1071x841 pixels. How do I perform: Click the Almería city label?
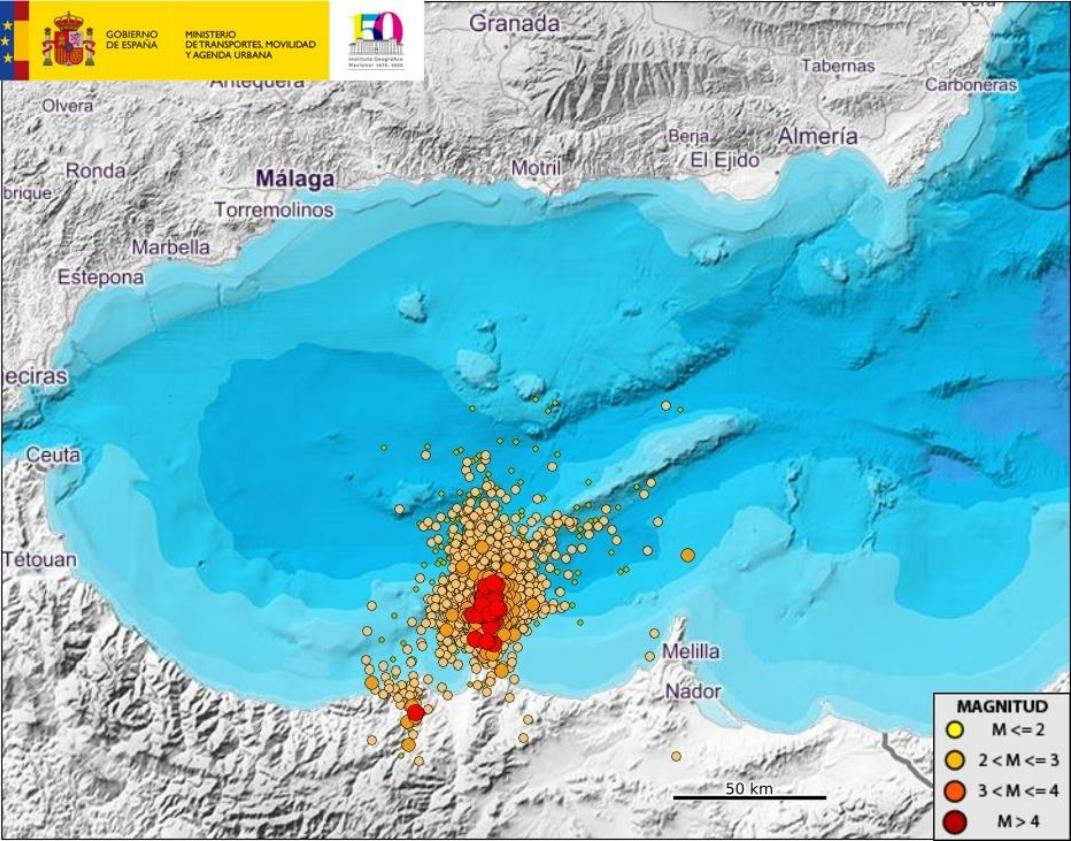[x=817, y=136]
